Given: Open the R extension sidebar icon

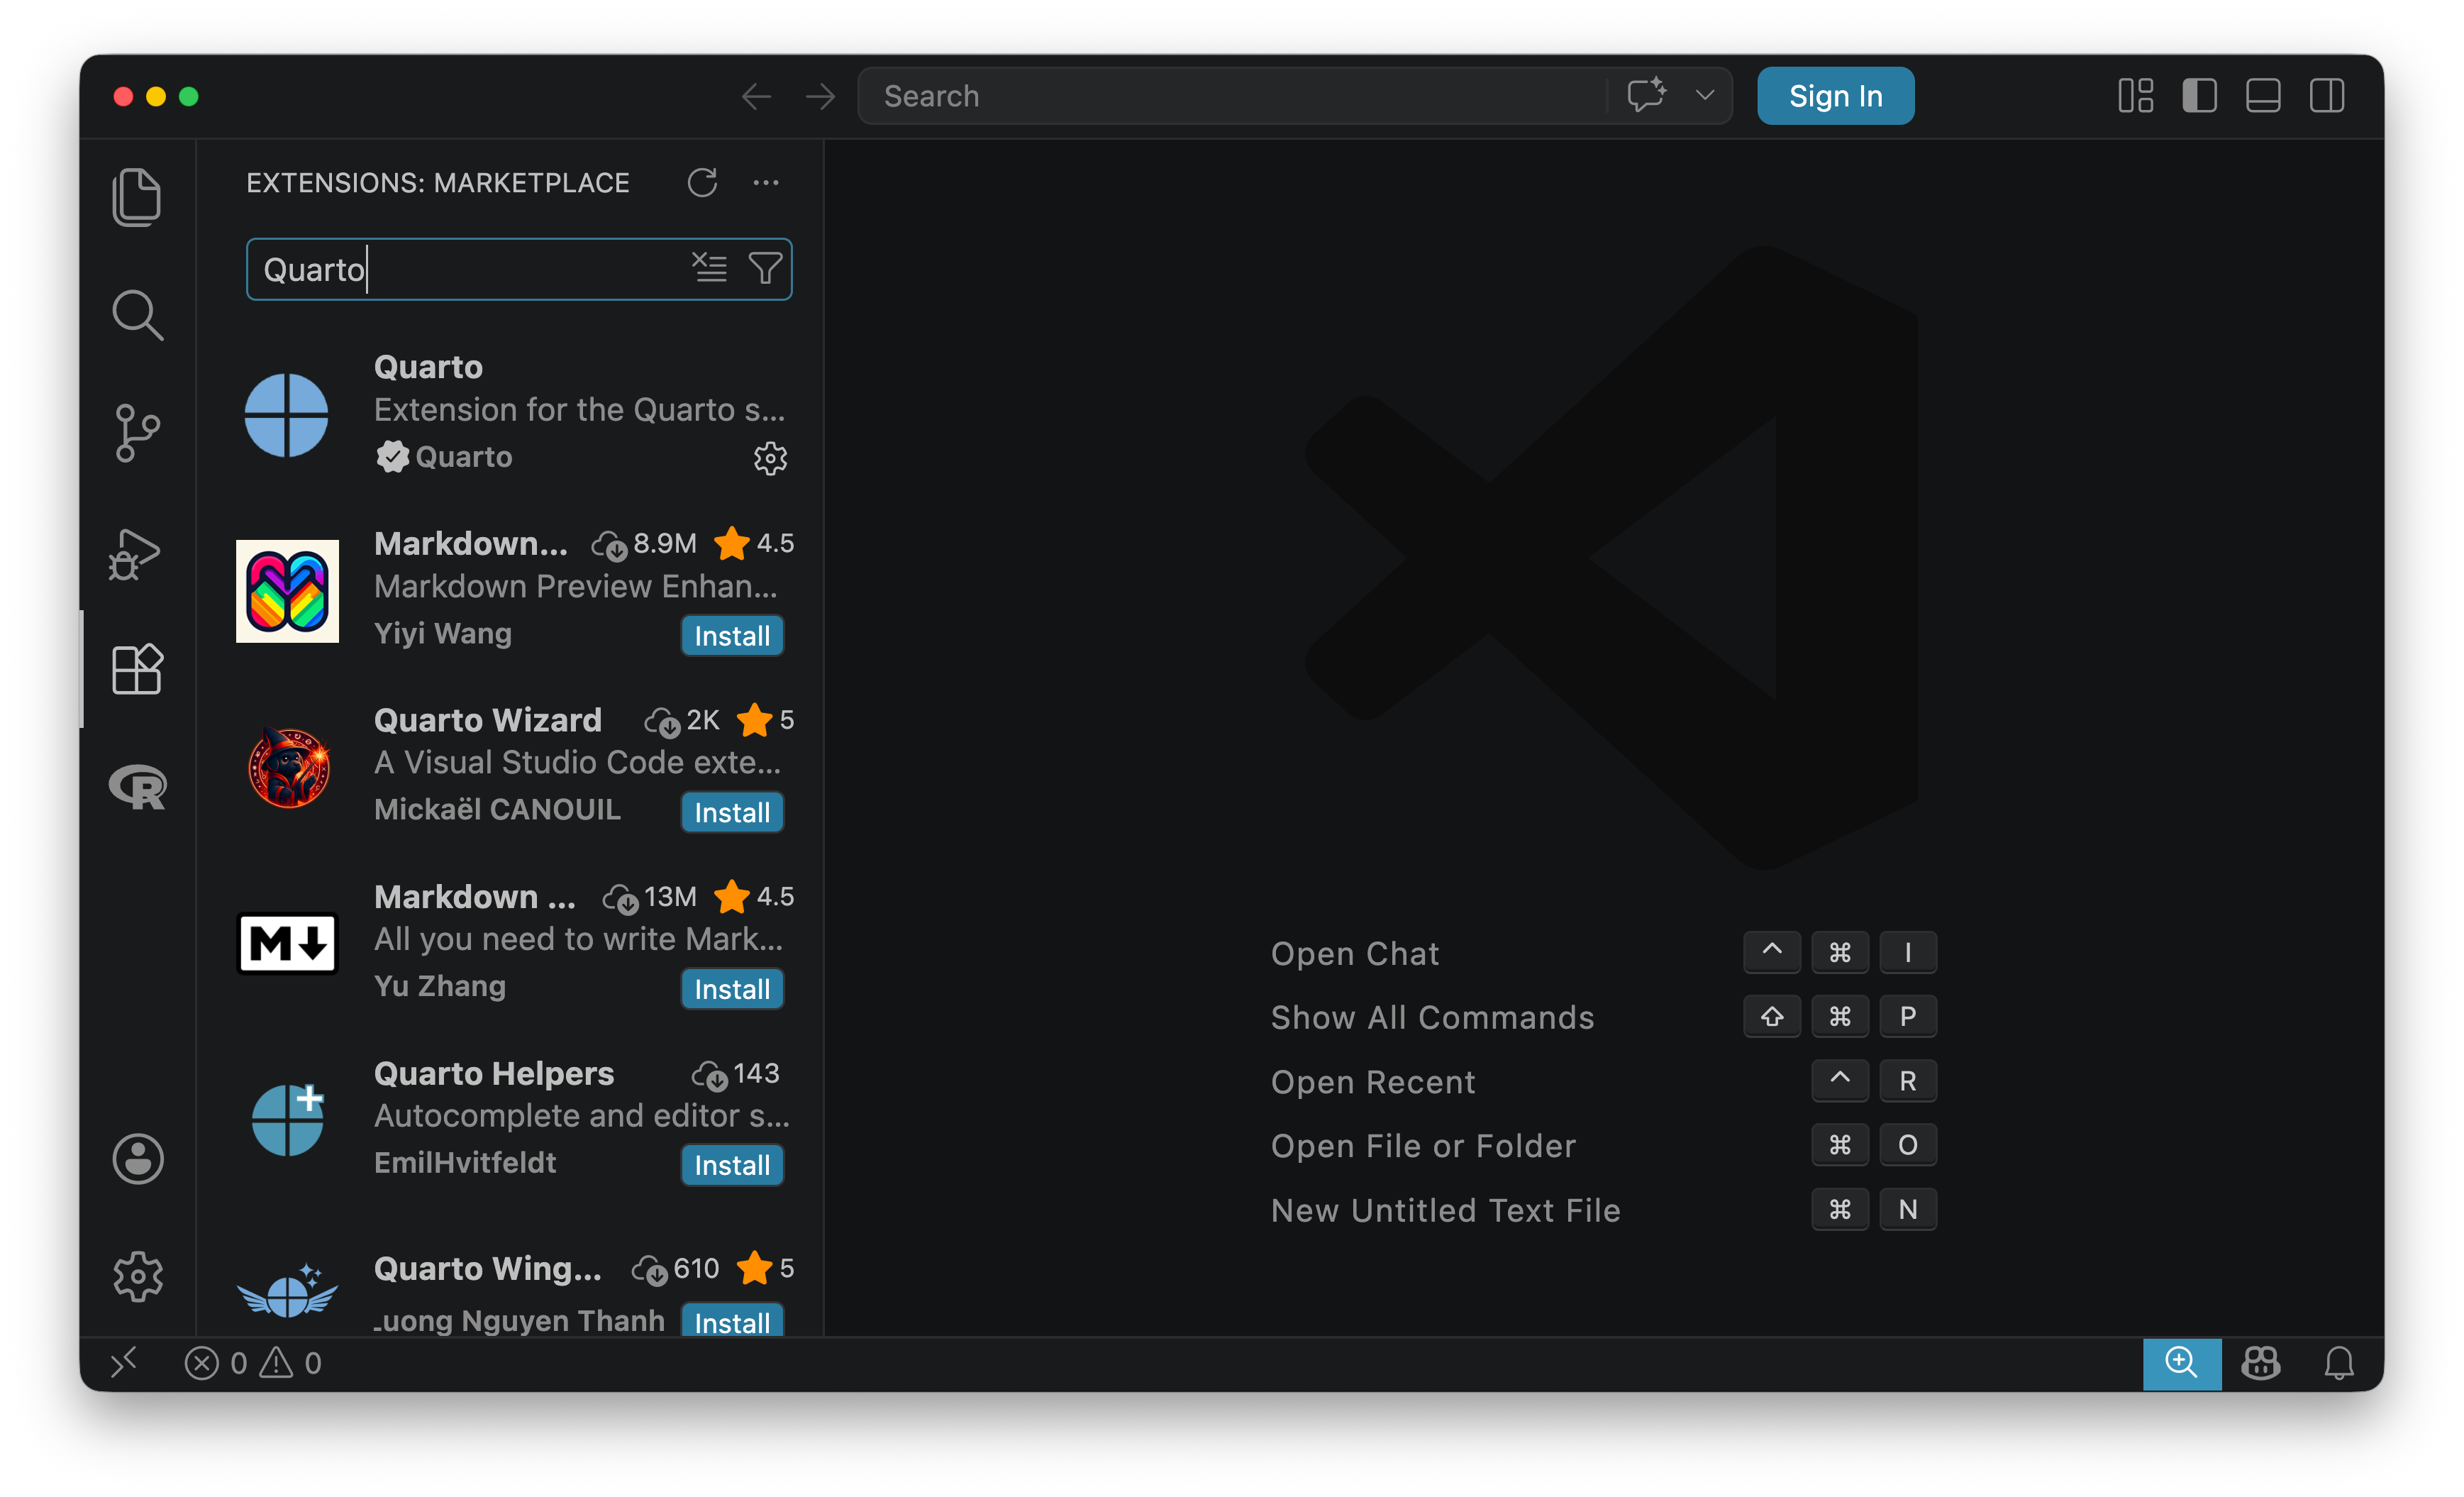Looking at the screenshot, I should tap(138, 787).
